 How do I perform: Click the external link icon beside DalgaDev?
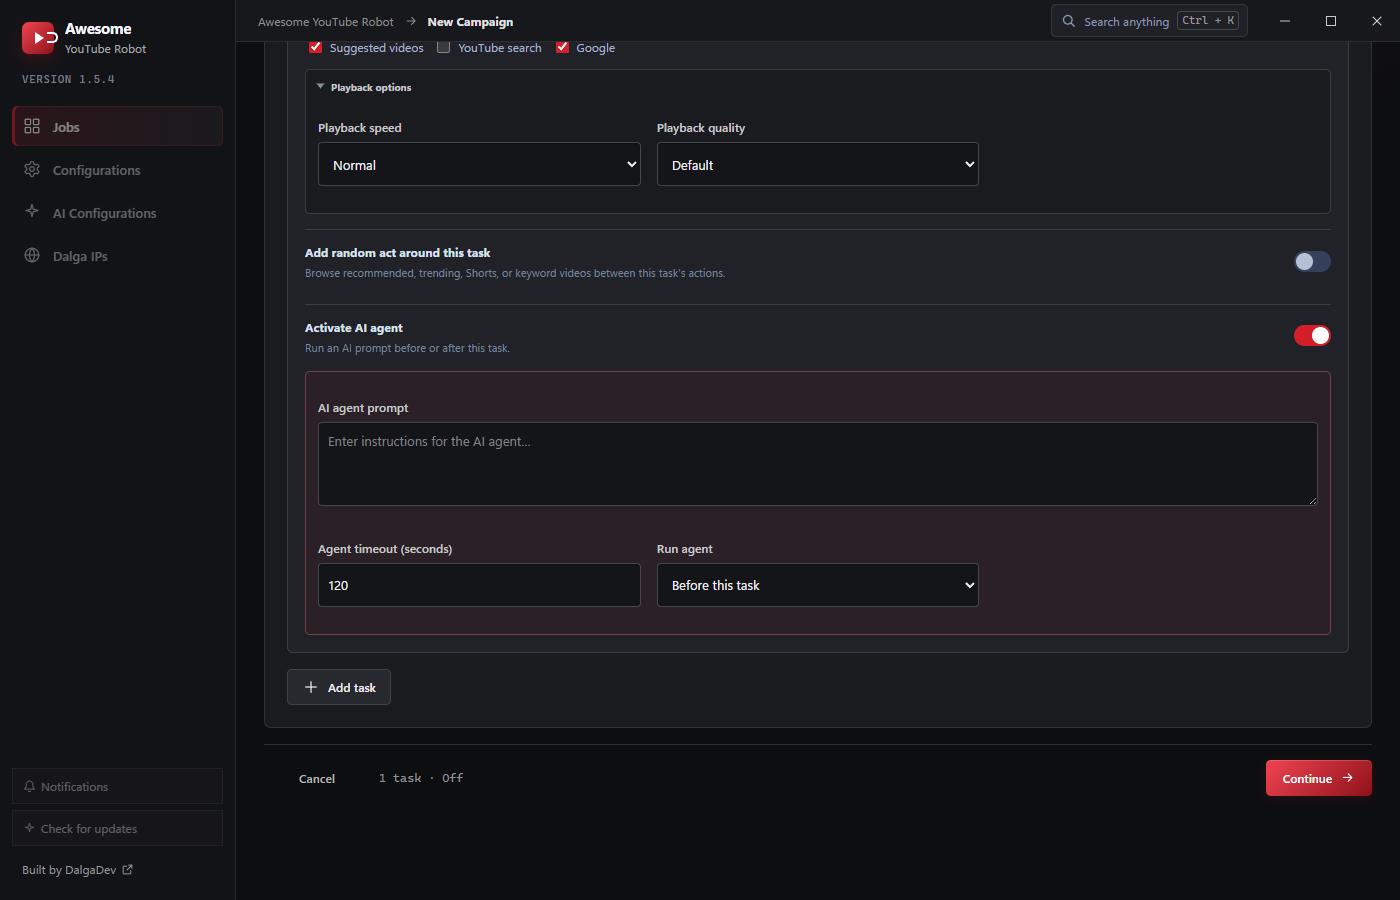click(x=127, y=870)
